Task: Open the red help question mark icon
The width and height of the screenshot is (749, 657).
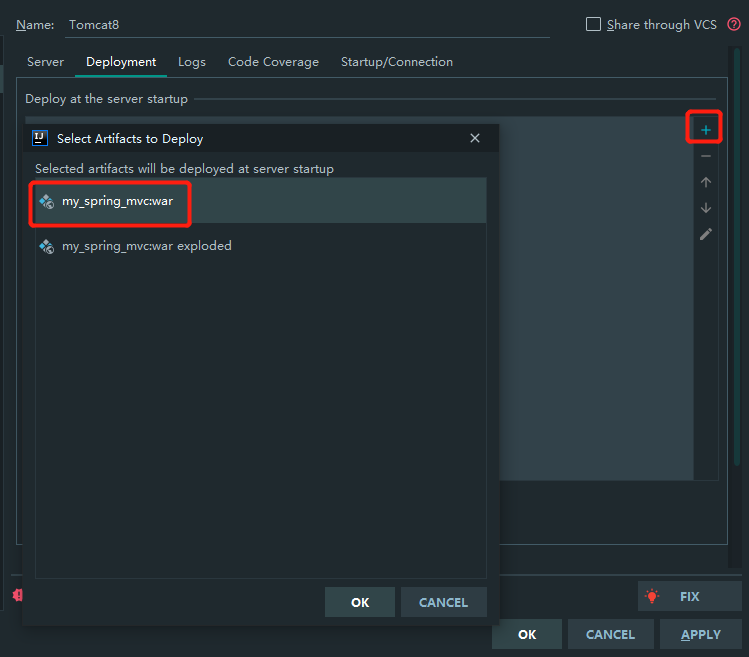Action: (734, 24)
